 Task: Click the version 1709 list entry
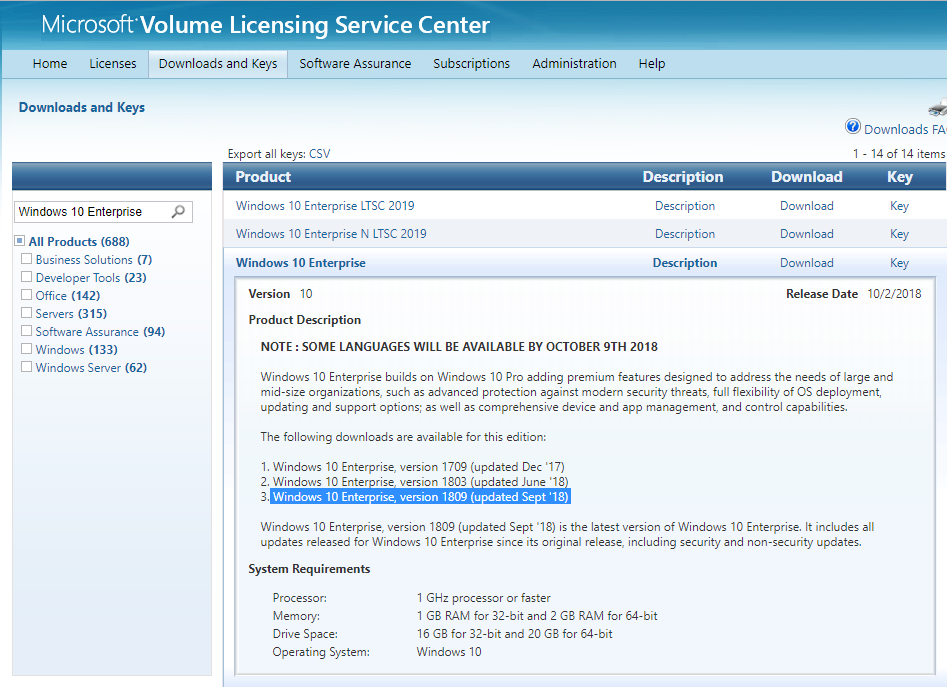tap(419, 467)
